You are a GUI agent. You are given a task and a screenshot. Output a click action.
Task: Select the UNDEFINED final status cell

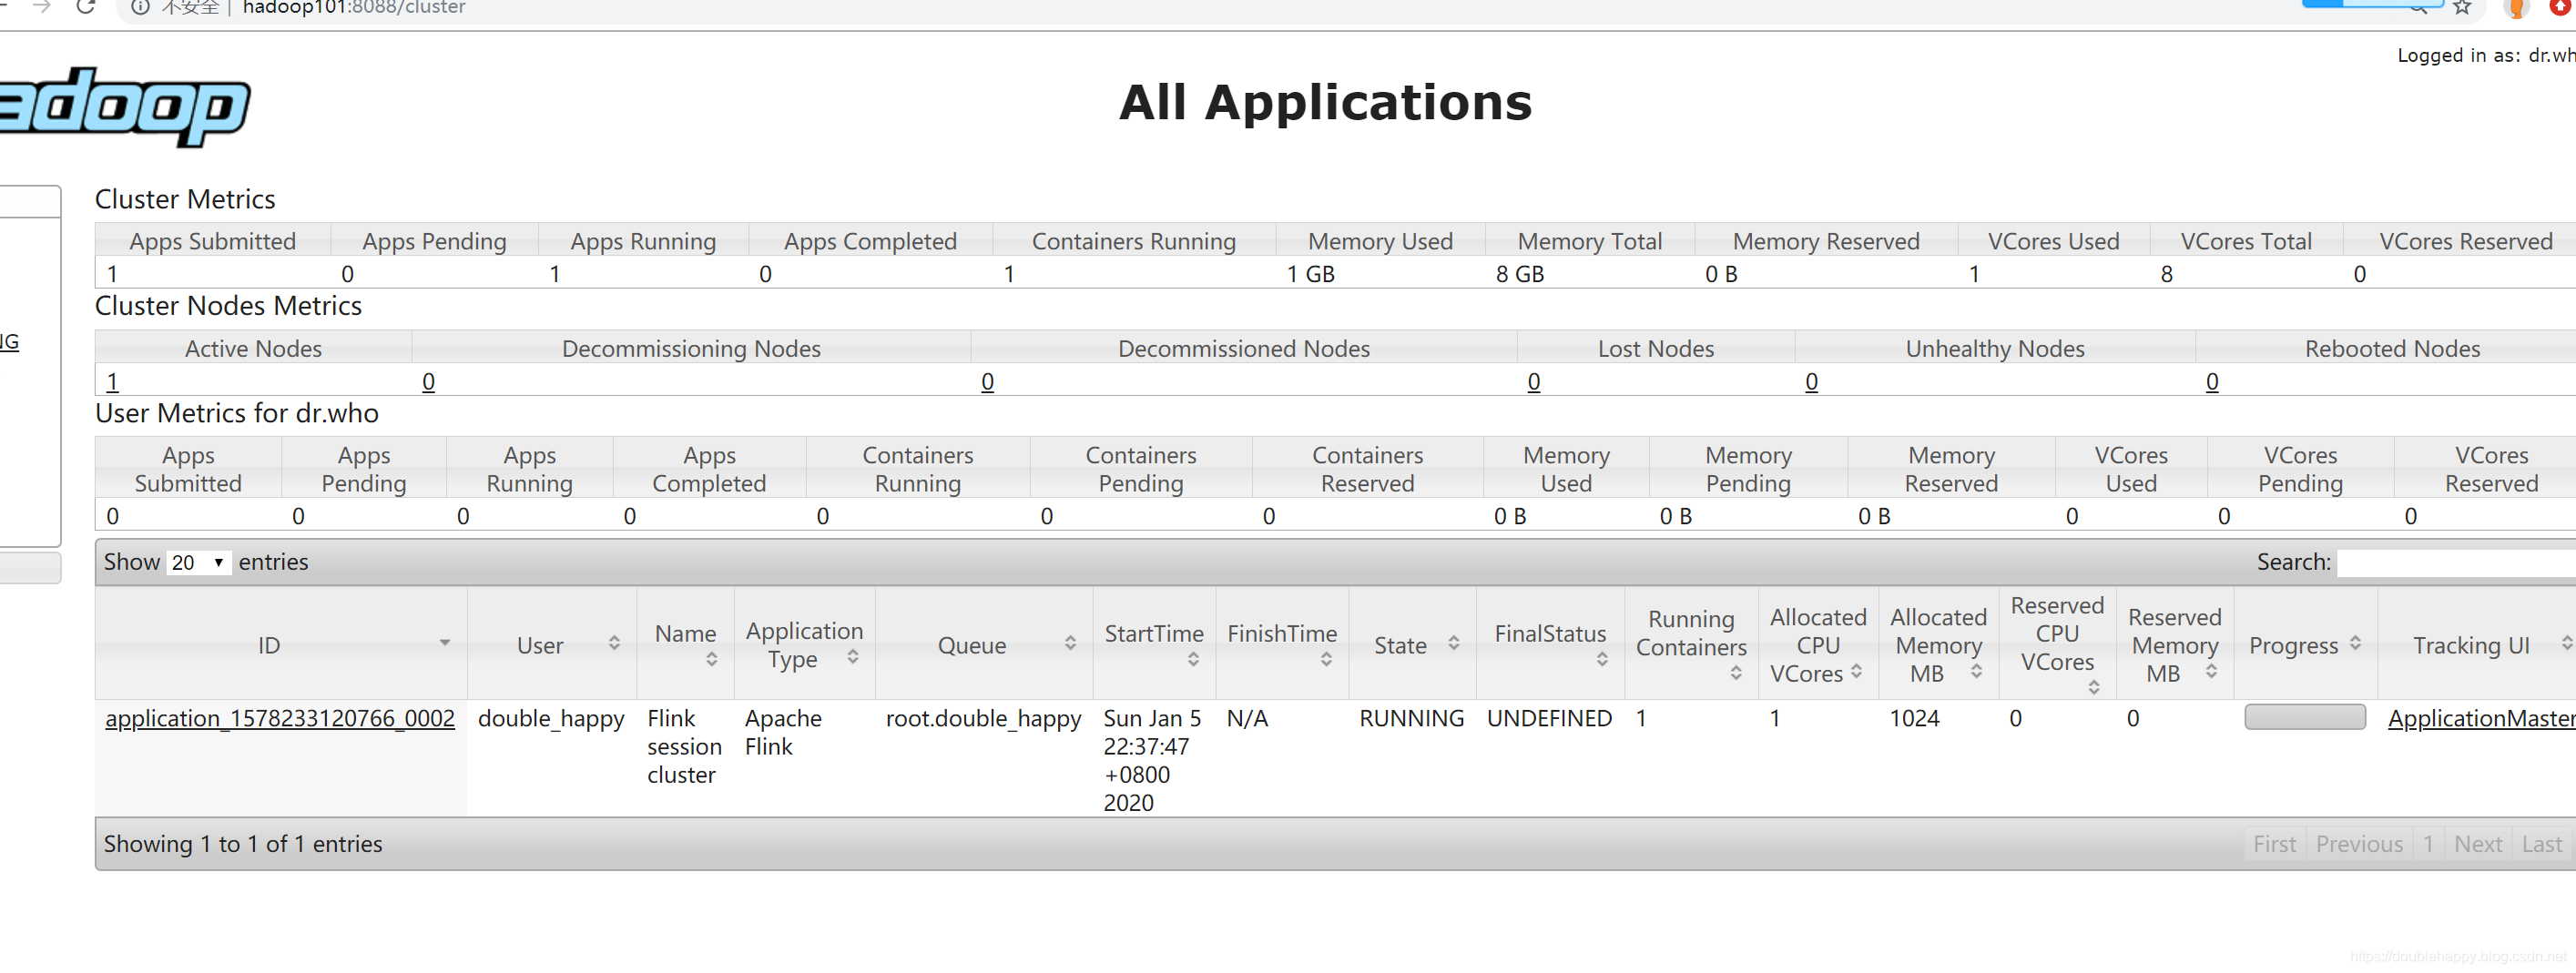pos(1549,718)
